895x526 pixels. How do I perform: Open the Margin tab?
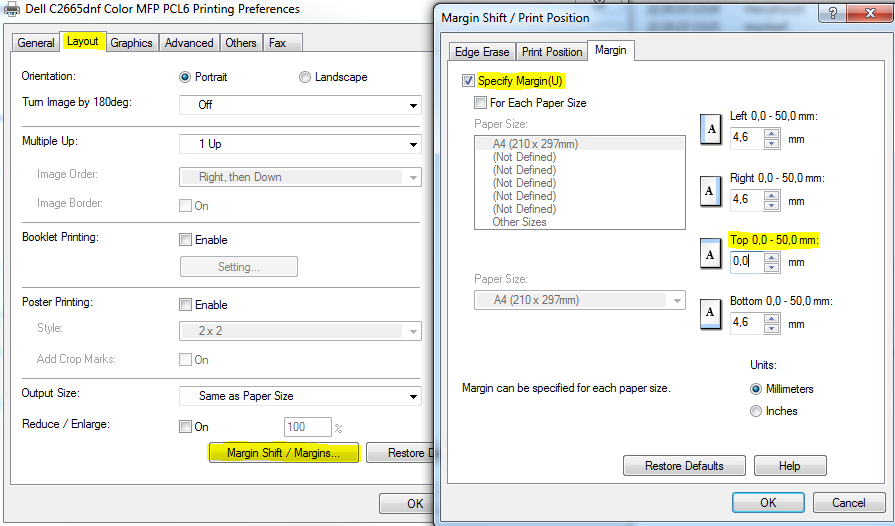point(611,50)
